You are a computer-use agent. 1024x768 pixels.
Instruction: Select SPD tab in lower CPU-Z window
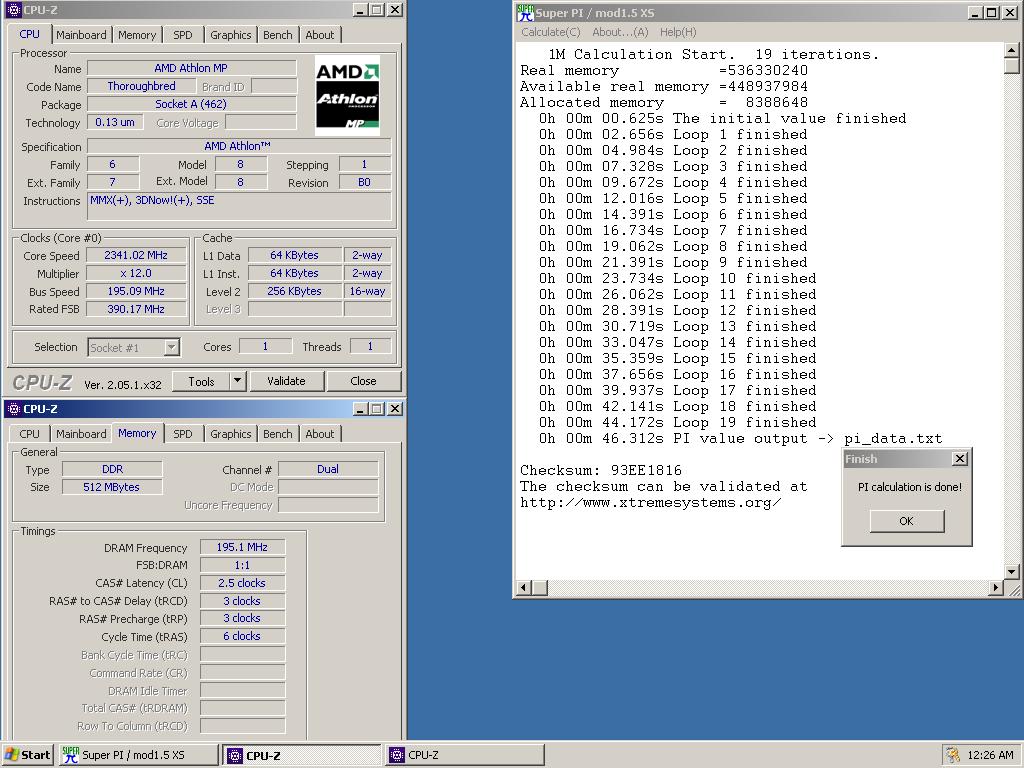[x=183, y=434]
